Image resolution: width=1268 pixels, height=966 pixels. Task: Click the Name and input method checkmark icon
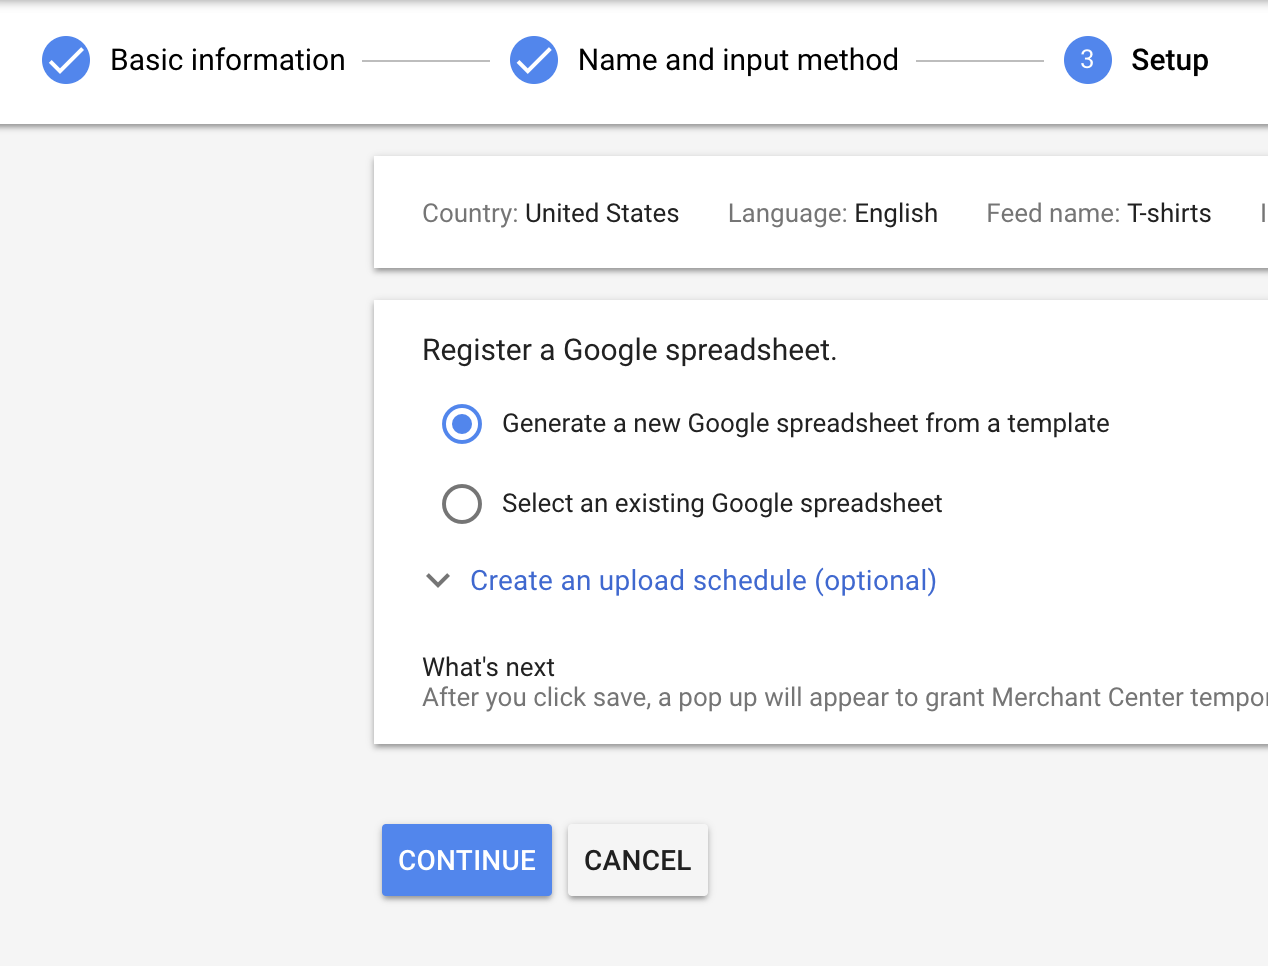pyautogui.click(x=534, y=60)
